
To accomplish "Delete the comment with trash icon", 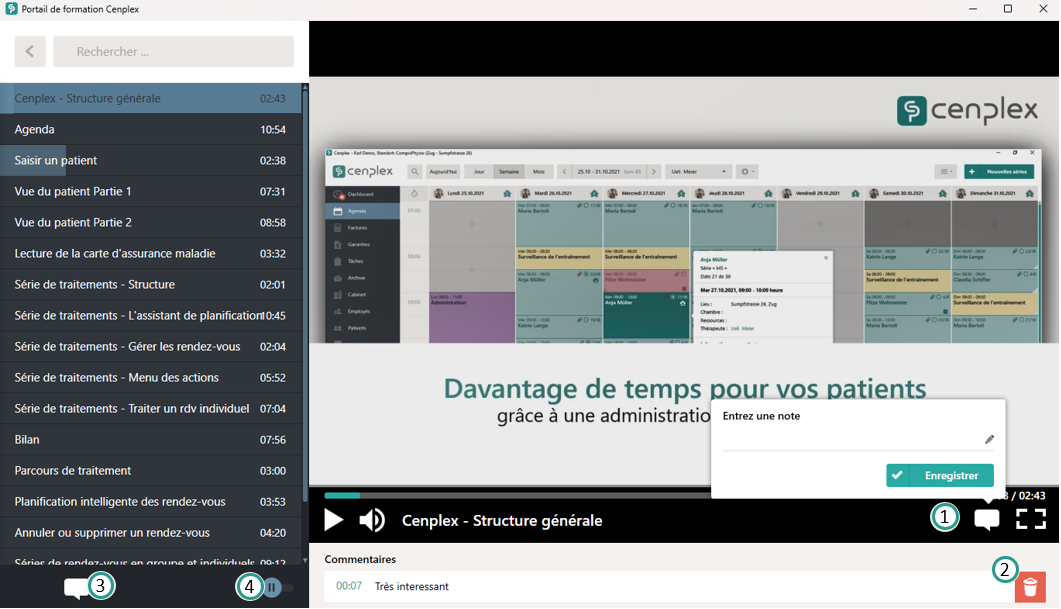I will point(1030,587).
